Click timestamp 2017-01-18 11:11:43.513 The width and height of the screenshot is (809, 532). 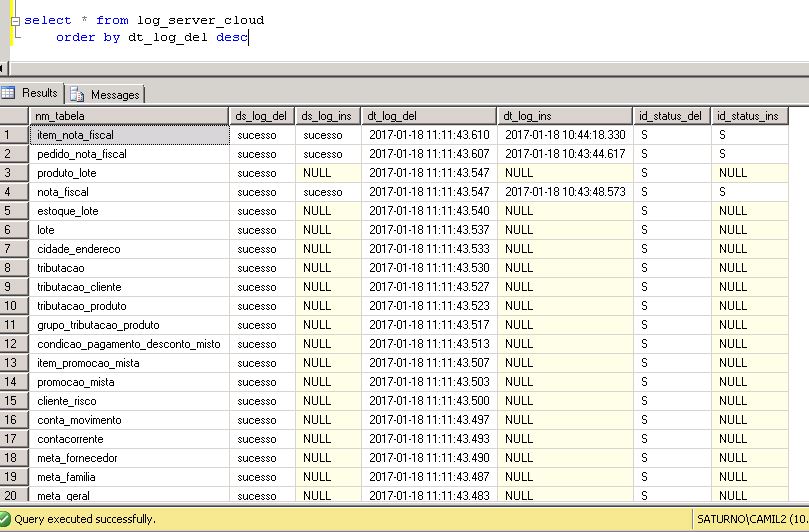click(x=429, y=344)
